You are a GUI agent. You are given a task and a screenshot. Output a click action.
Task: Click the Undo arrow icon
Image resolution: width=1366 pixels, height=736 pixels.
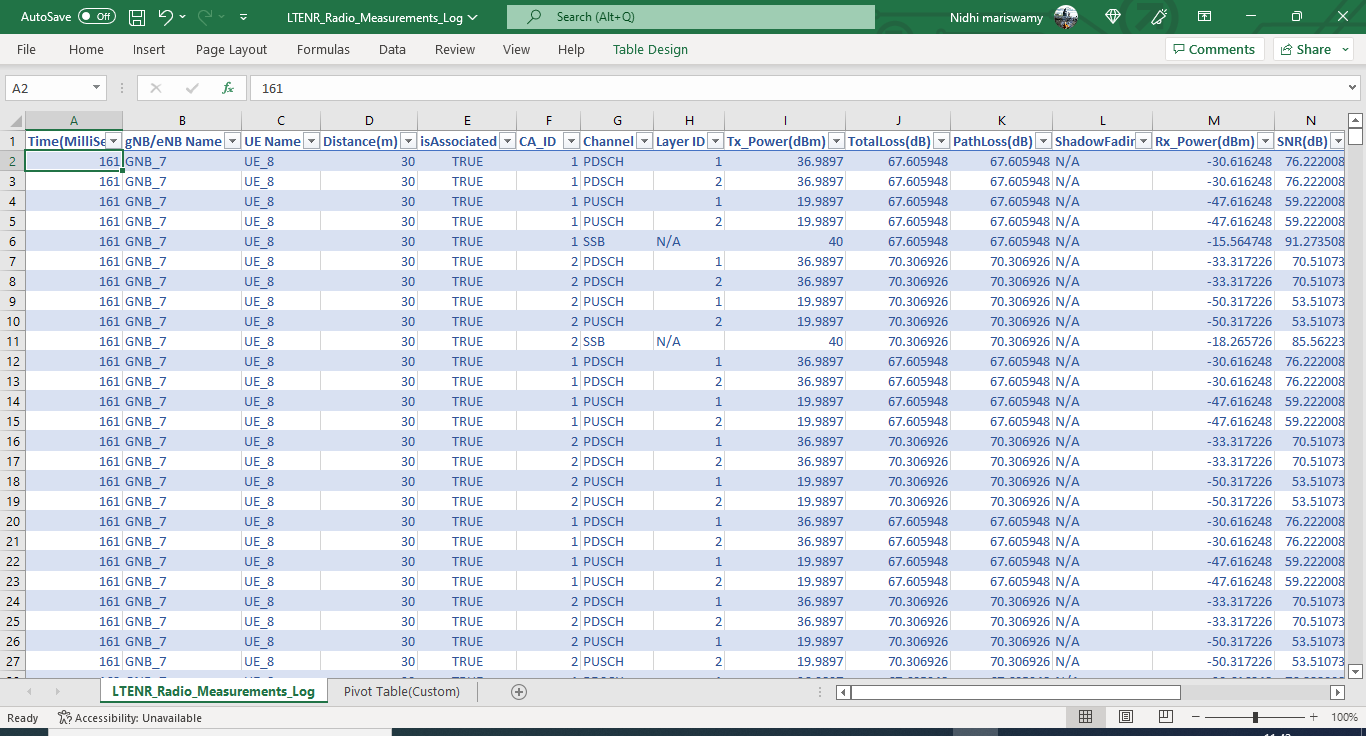pyautogui.click(x=166, y=17)
